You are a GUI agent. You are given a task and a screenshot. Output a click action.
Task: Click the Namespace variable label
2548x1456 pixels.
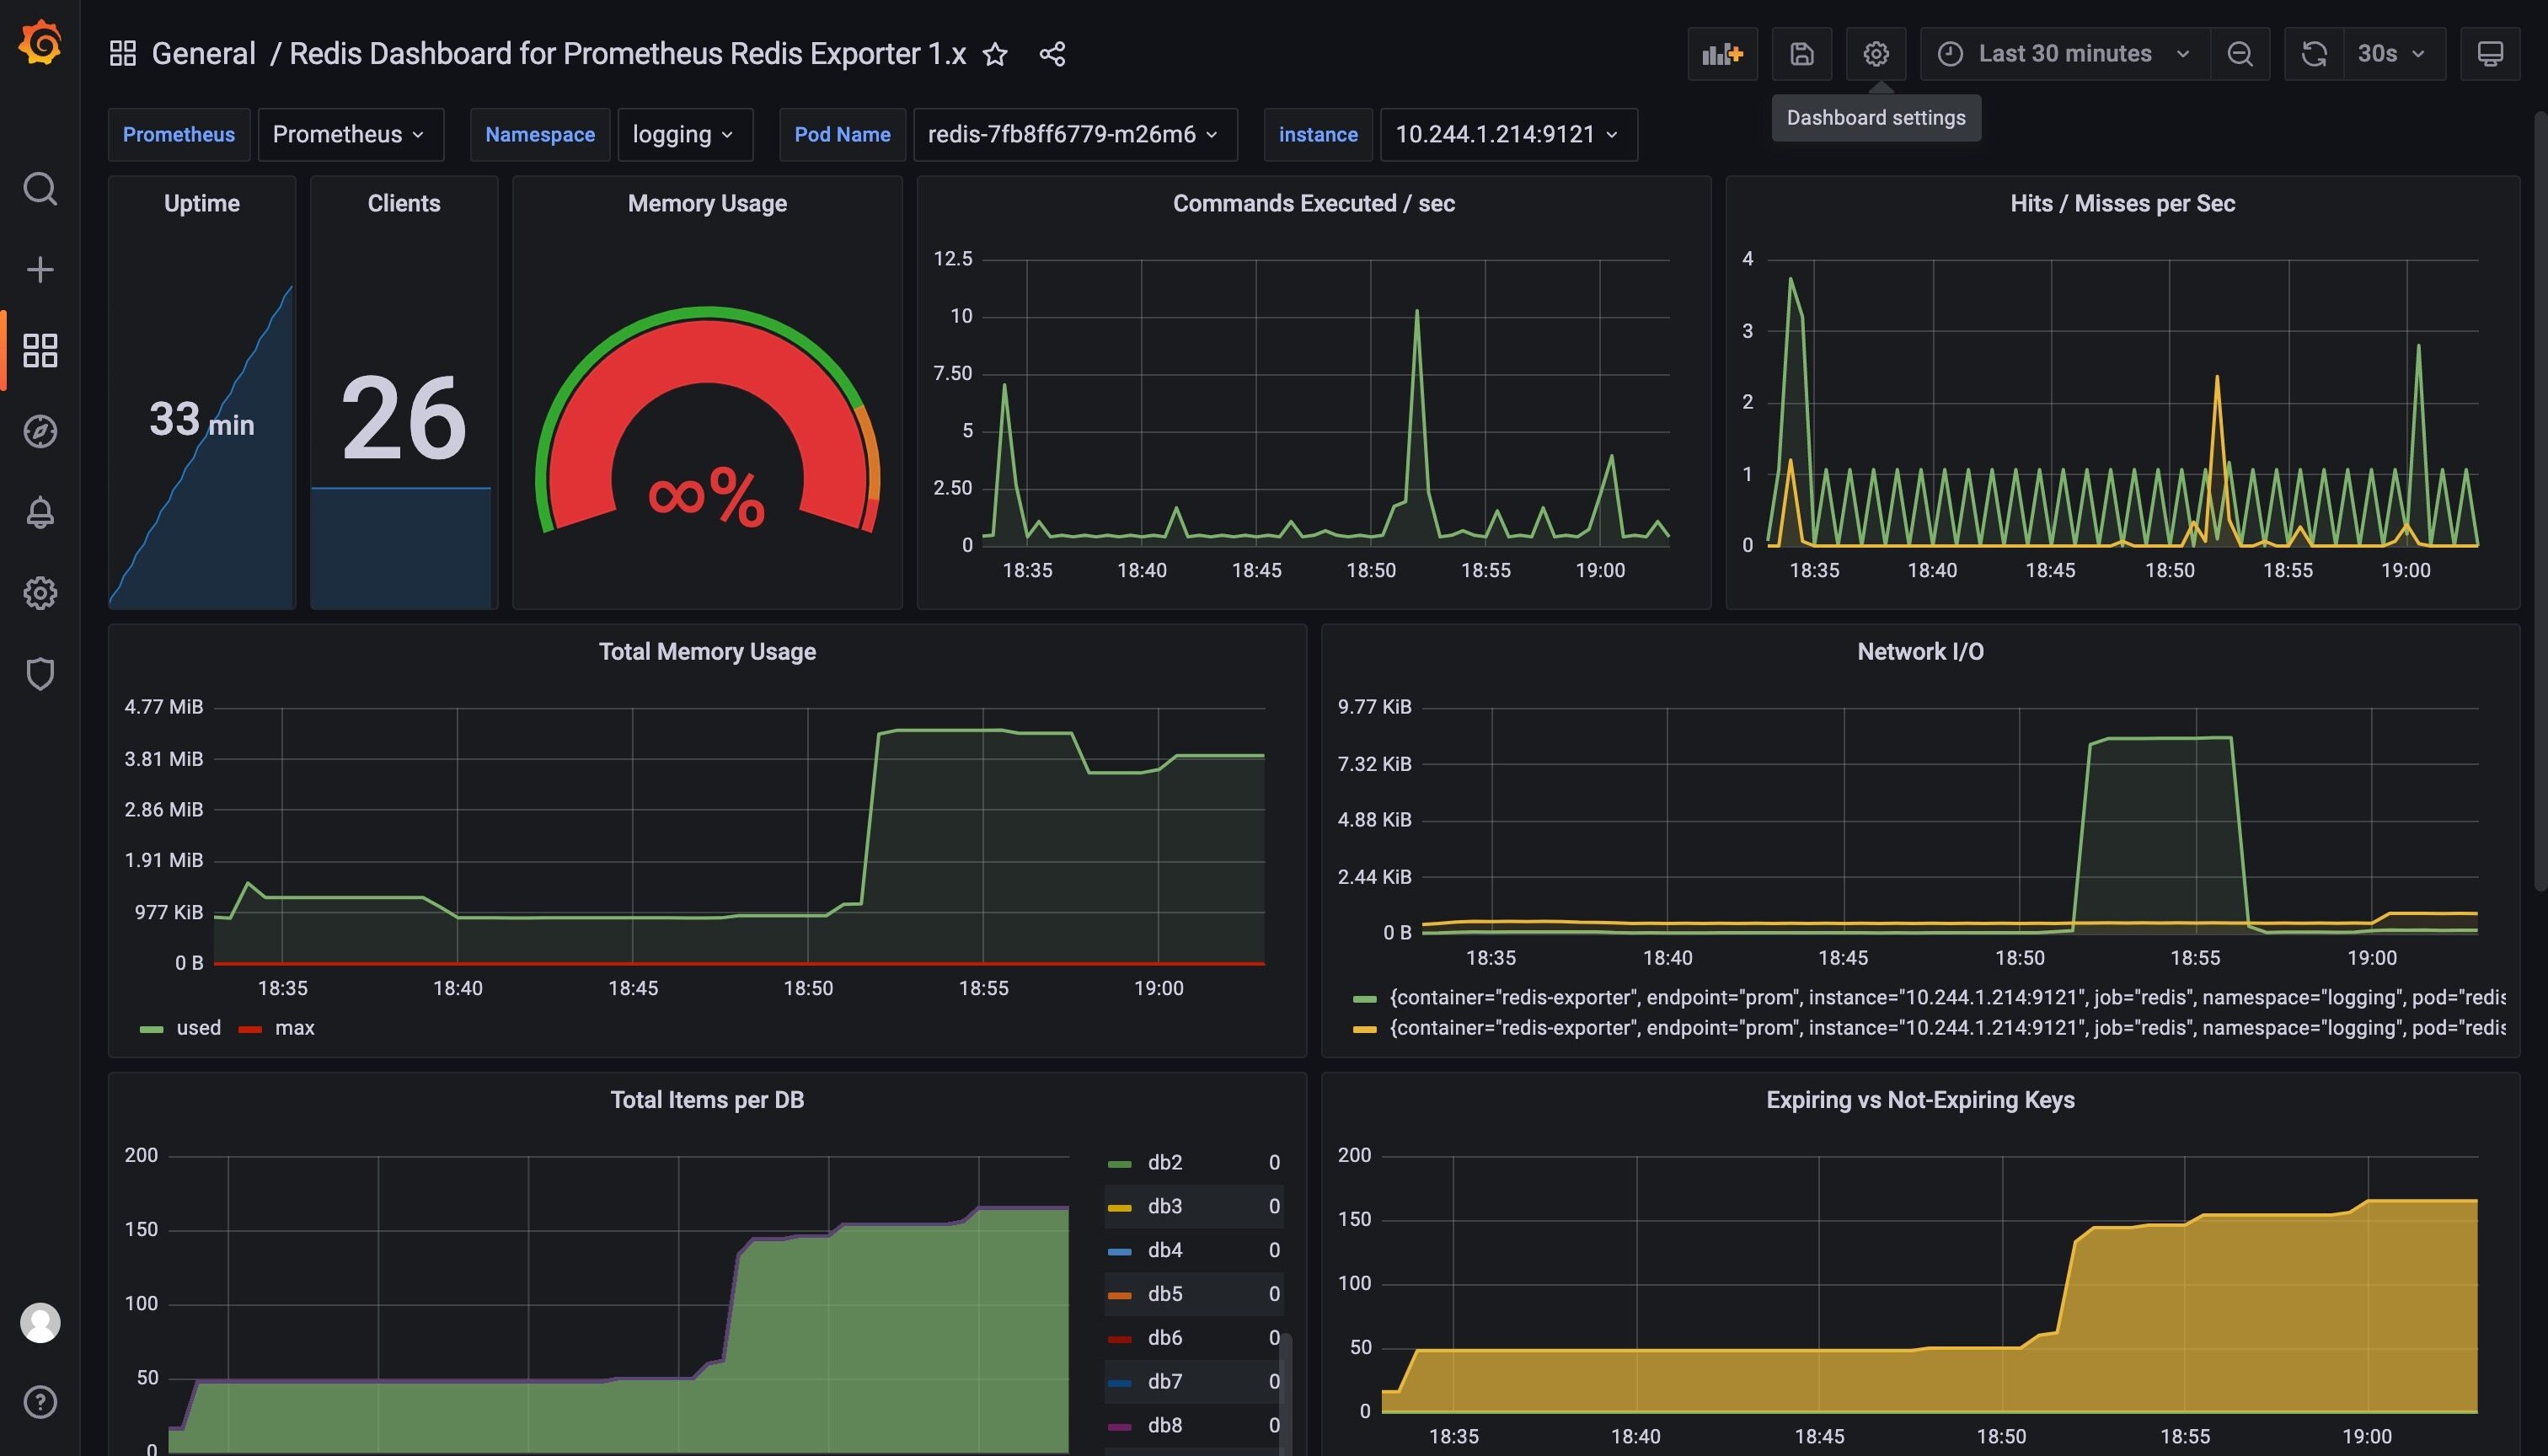(x=540, y=134)
